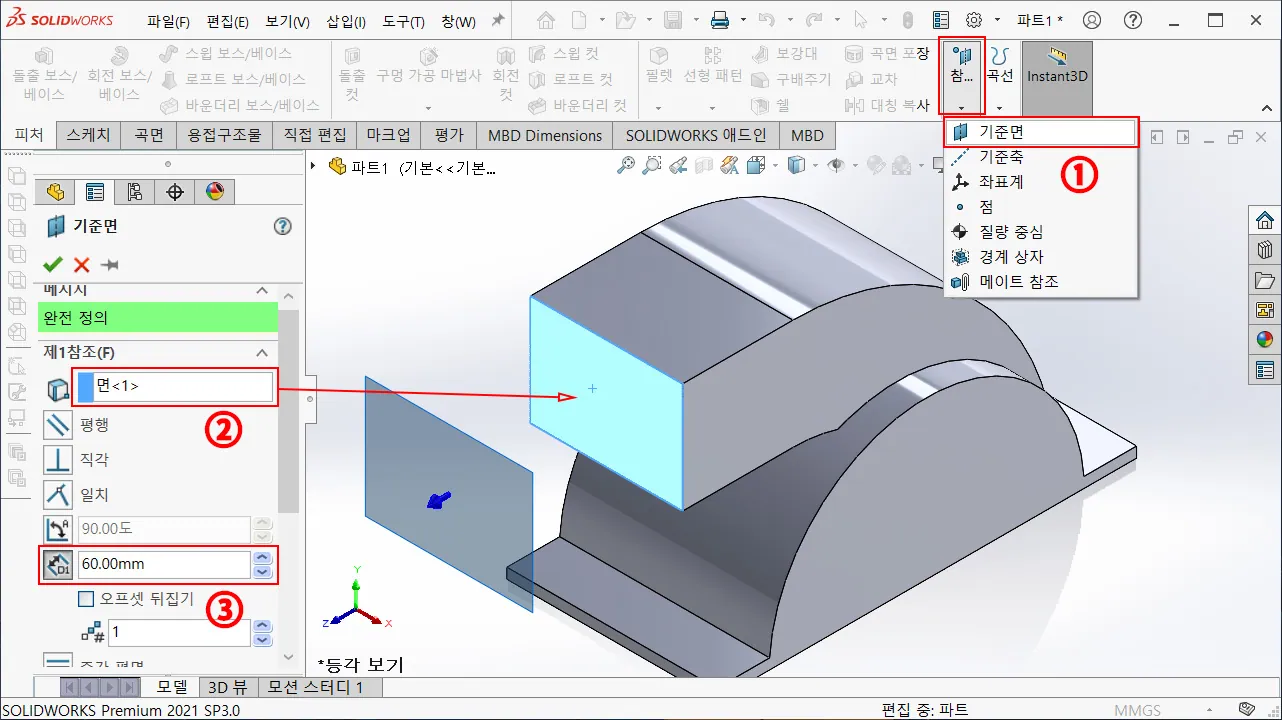Collapse the 제1참조(F) section
Image resolution: width=1282 pixels, height=720 pixels.
[x=262, y=353]
